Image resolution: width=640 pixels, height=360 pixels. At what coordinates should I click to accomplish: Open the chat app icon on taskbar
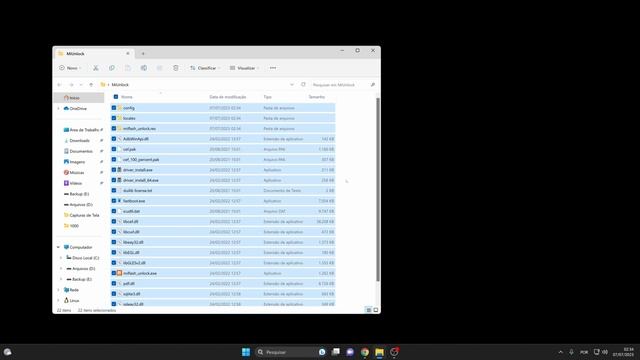click(350, 352)
